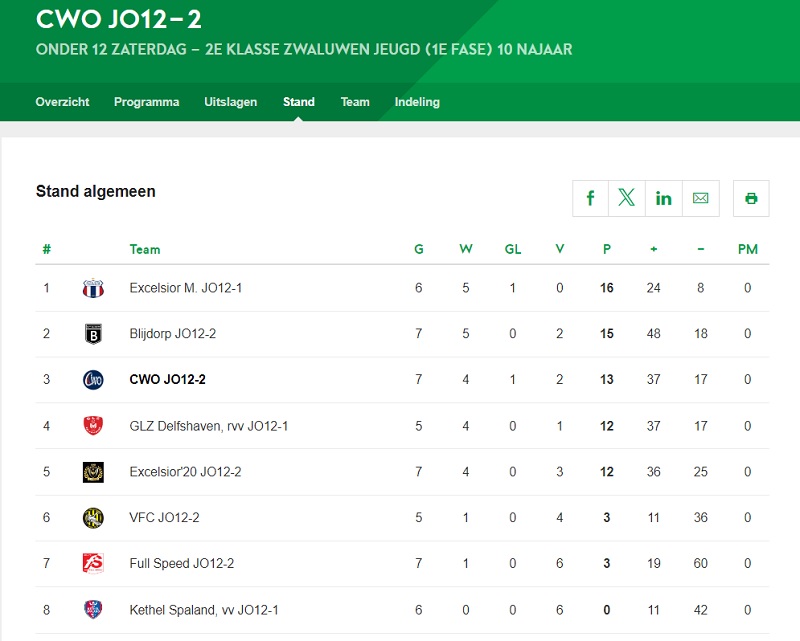Open team Blijdorp JO12-2 link
Viewport: 800px width, 641px height.
(x=173, y=334)
